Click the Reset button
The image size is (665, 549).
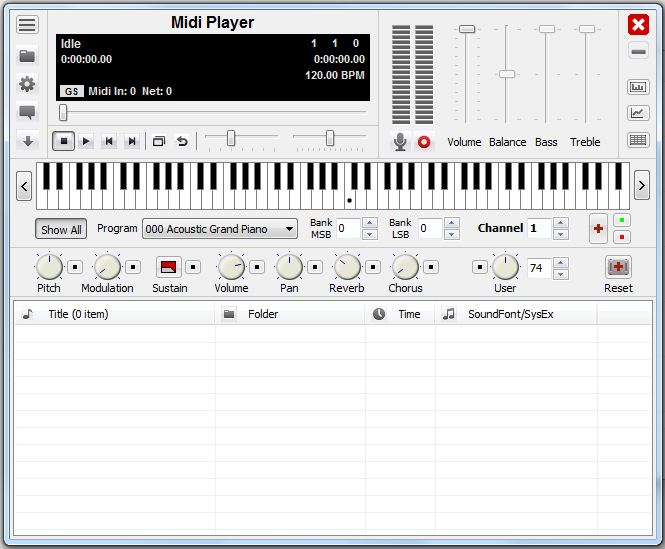[618, 267]
